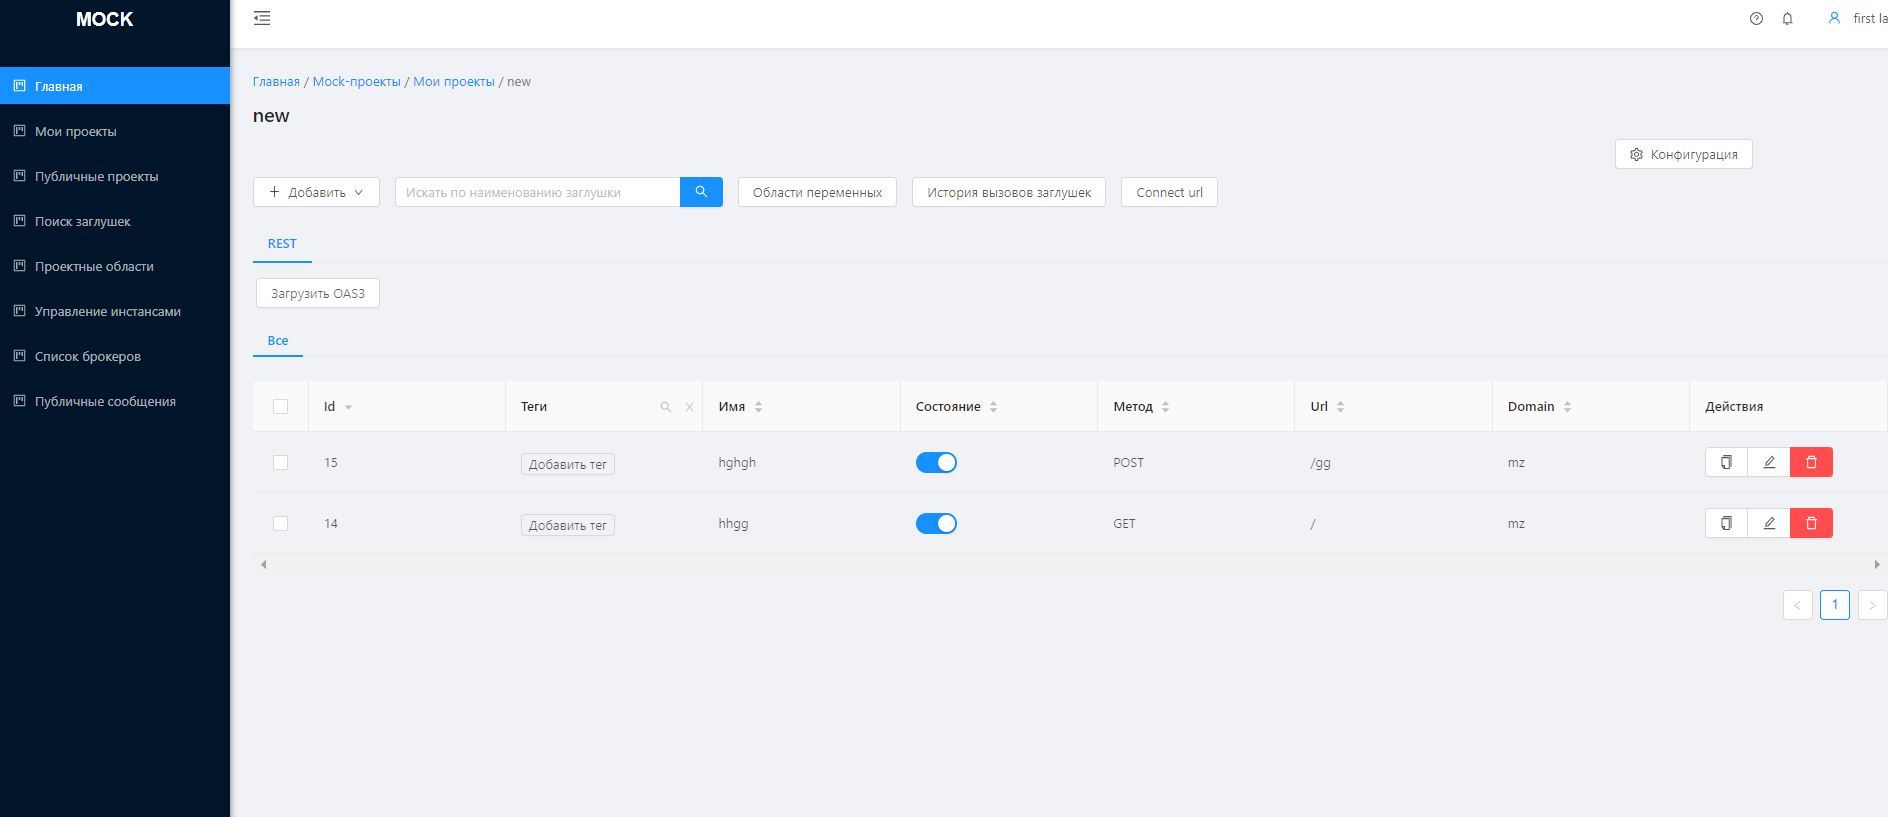This screenshot has height=817, width=1888.
Task: Open Поиск заглушек in the sidebar
Action: click(115, 221)
